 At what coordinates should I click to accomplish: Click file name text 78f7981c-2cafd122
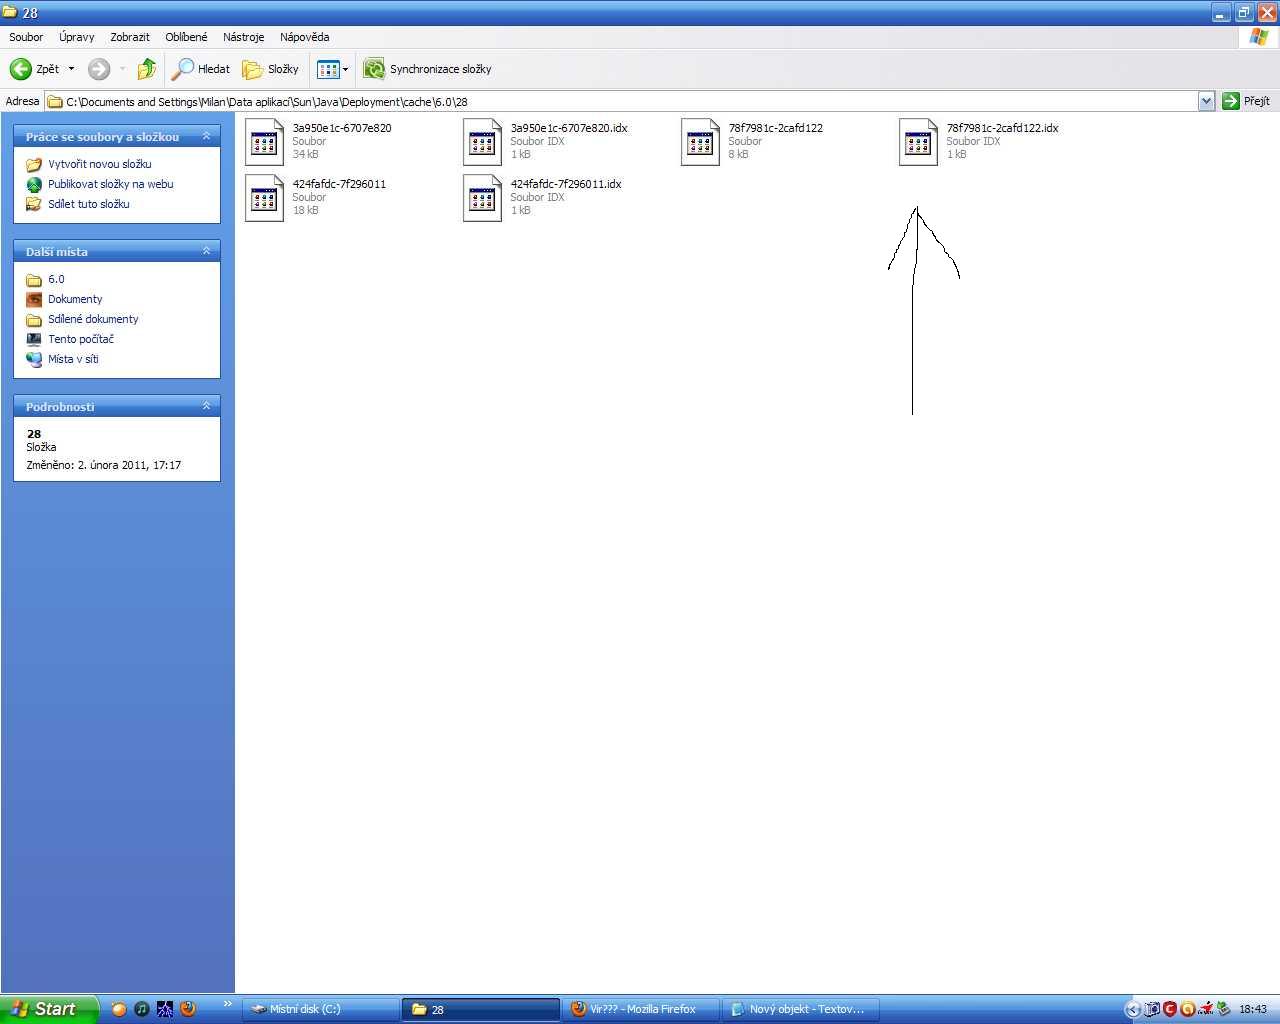776,128
